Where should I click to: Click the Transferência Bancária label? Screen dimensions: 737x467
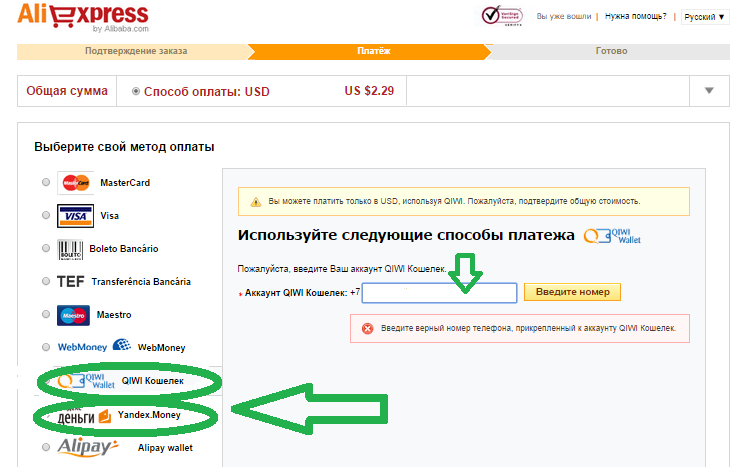141,282
